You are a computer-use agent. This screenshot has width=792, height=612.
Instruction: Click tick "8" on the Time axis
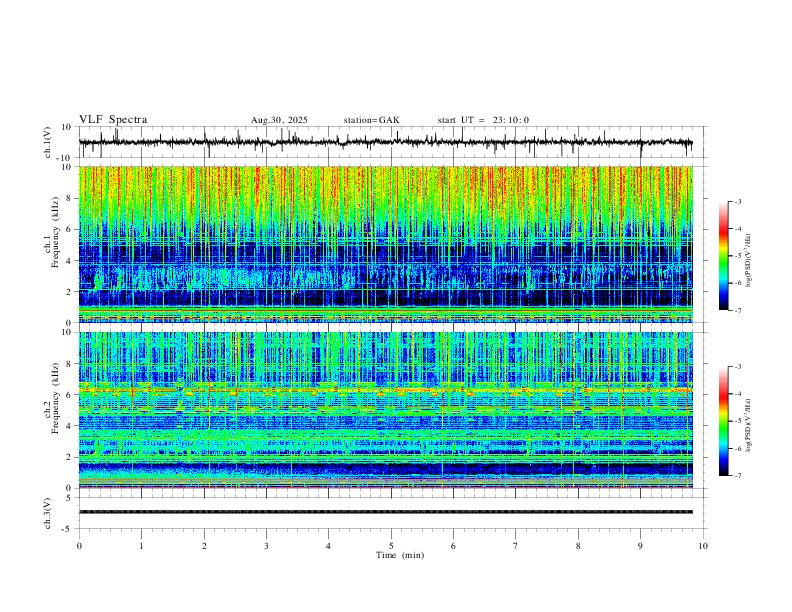click(x=578, y=546)
